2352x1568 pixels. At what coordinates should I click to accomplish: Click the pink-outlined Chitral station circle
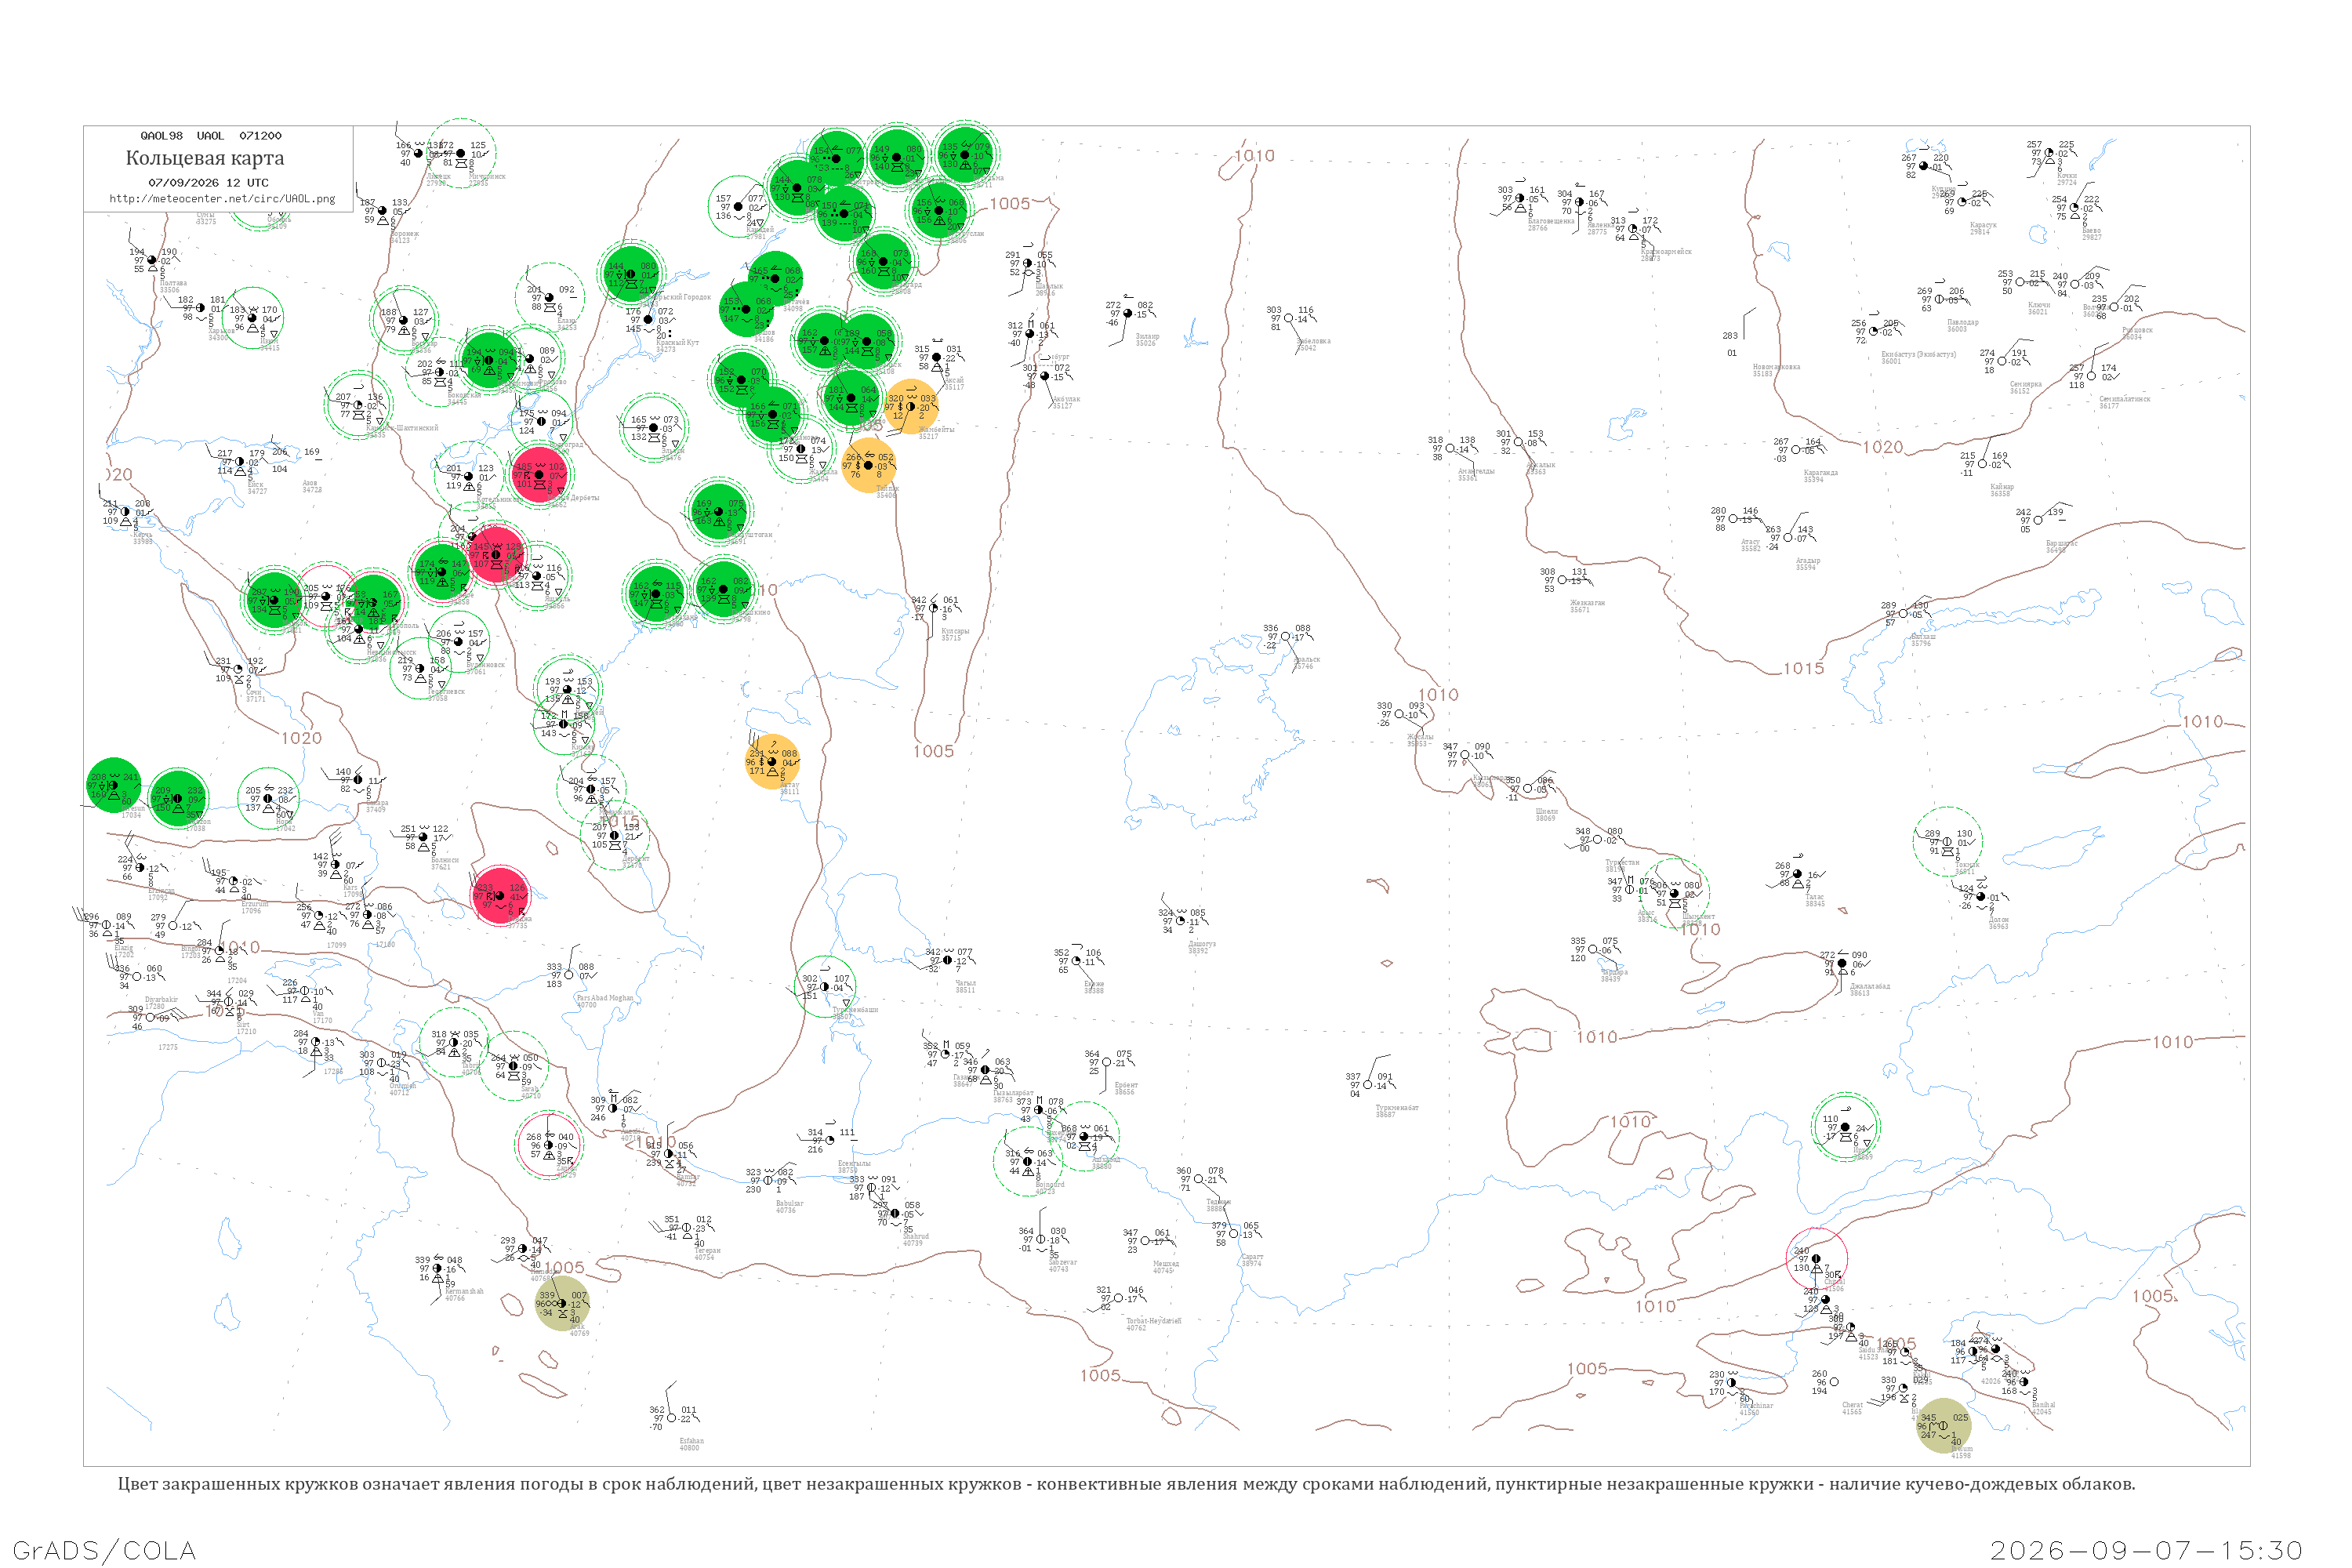[1816, 1258]
